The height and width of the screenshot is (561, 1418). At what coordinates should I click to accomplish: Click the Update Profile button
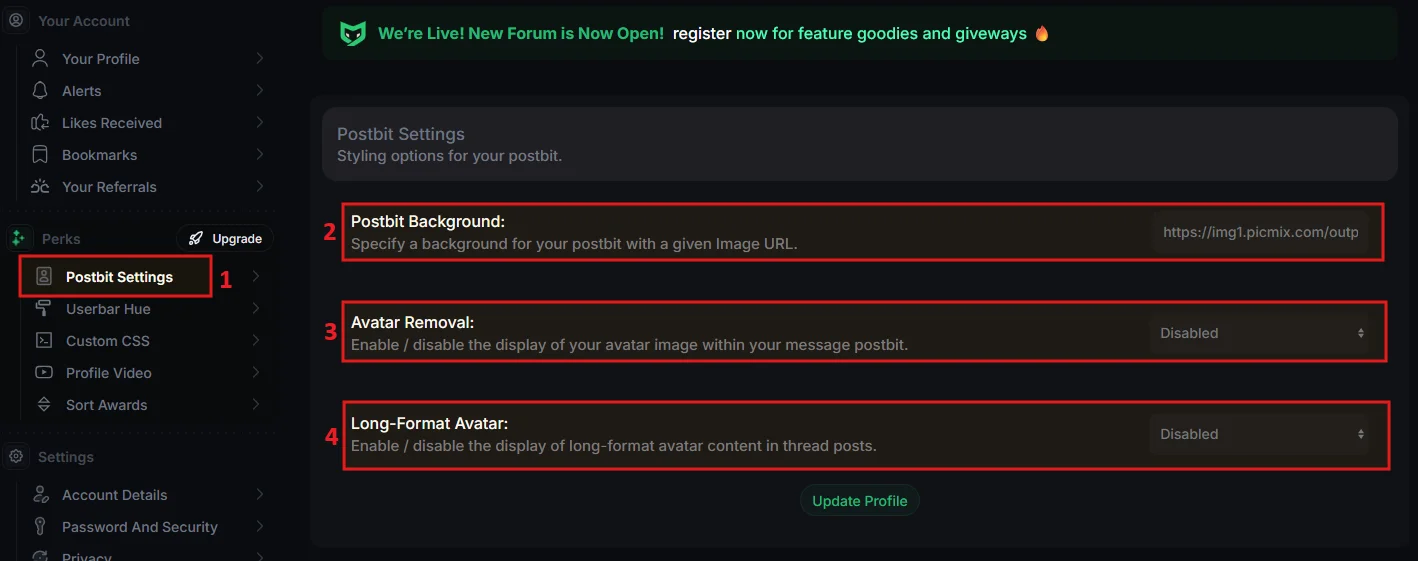pyautogui.click(x=859, y=500)
